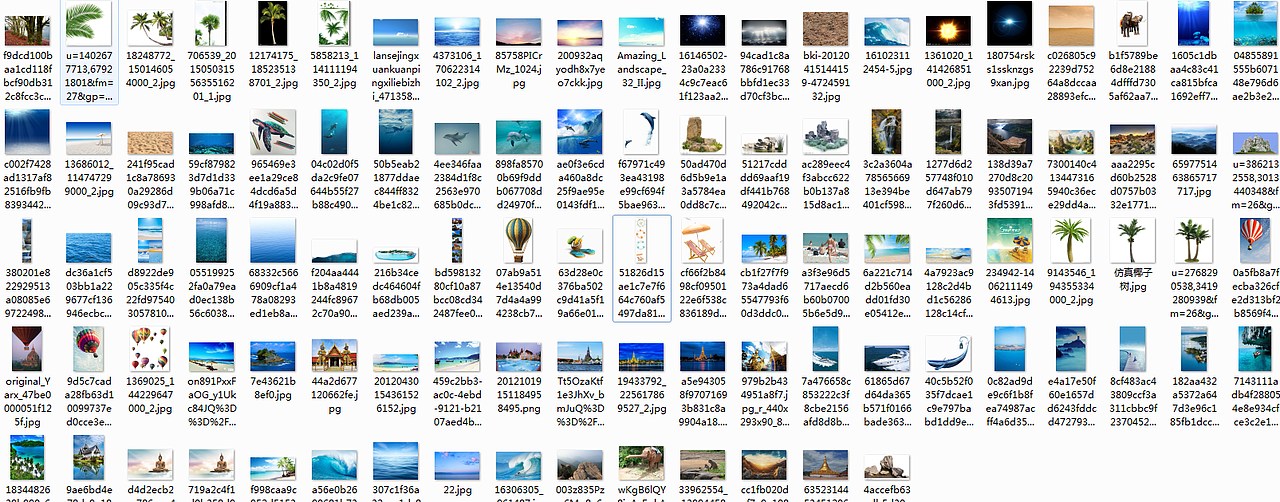Select file name starting 979b2b43

(x=765, y=402)
